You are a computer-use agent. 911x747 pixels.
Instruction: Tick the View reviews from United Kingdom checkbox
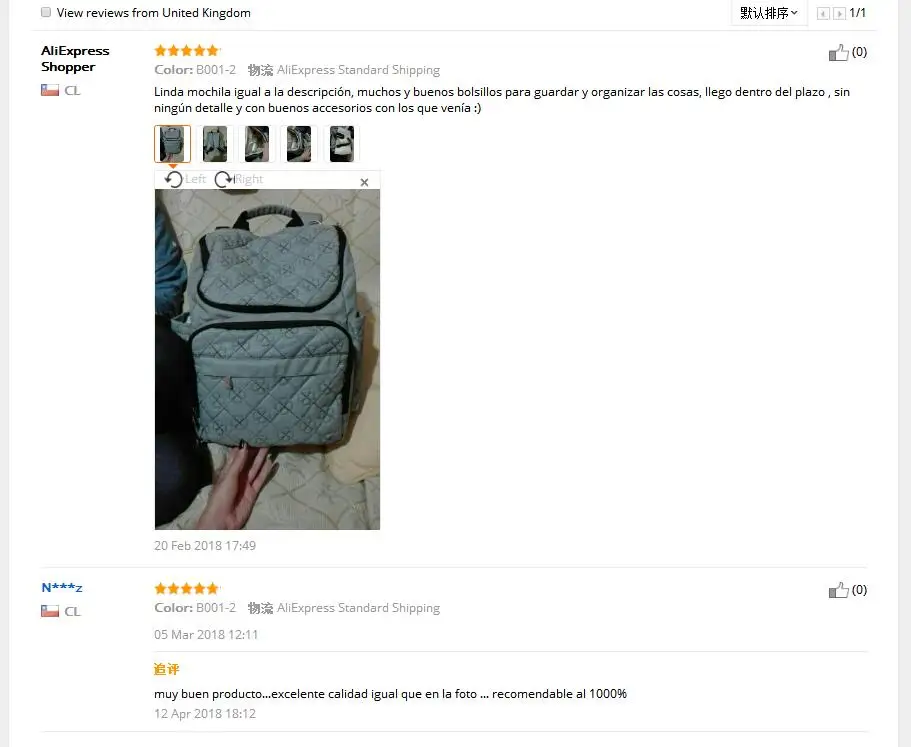click(x=46, y=12)
